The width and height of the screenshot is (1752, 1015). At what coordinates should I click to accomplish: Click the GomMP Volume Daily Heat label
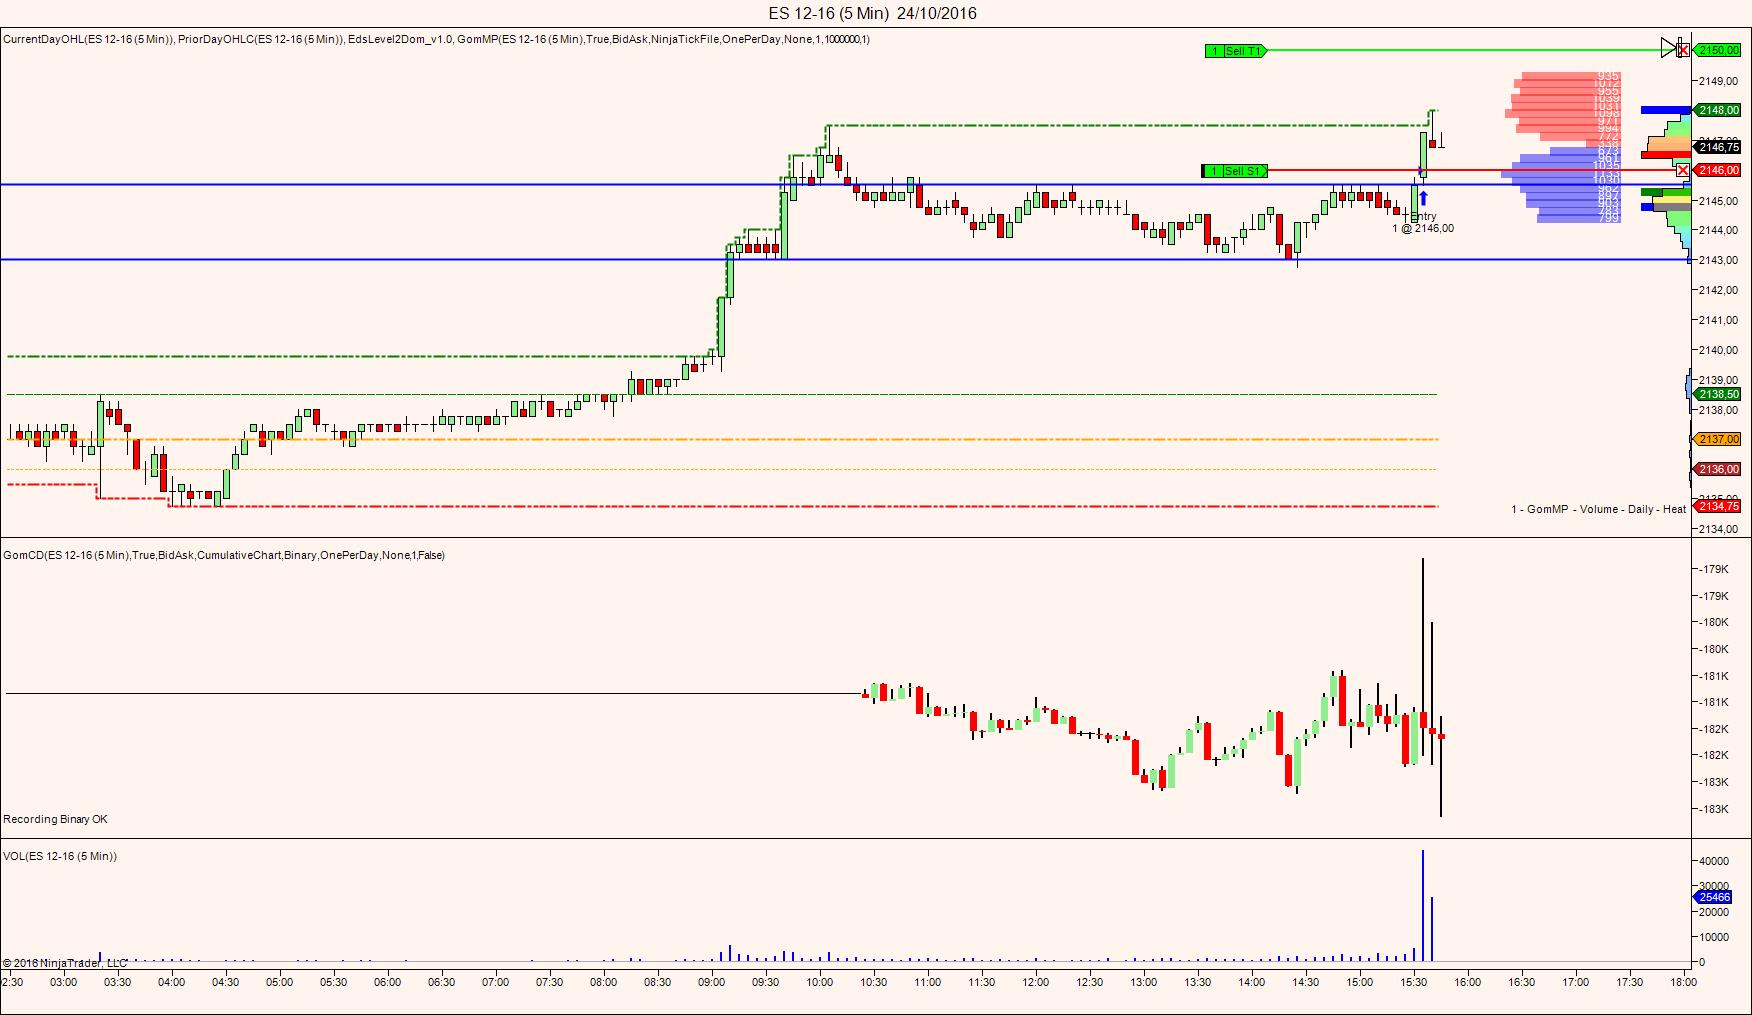[x=1599, y=509]
